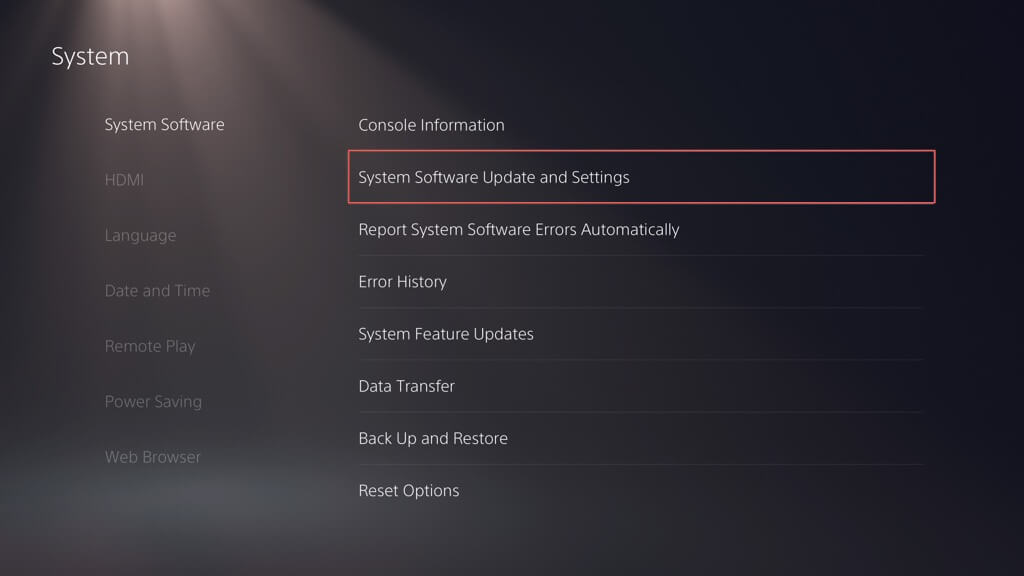Click the System page title
The height and width of the screenshot is (576, 1024).
pos(90,56)
